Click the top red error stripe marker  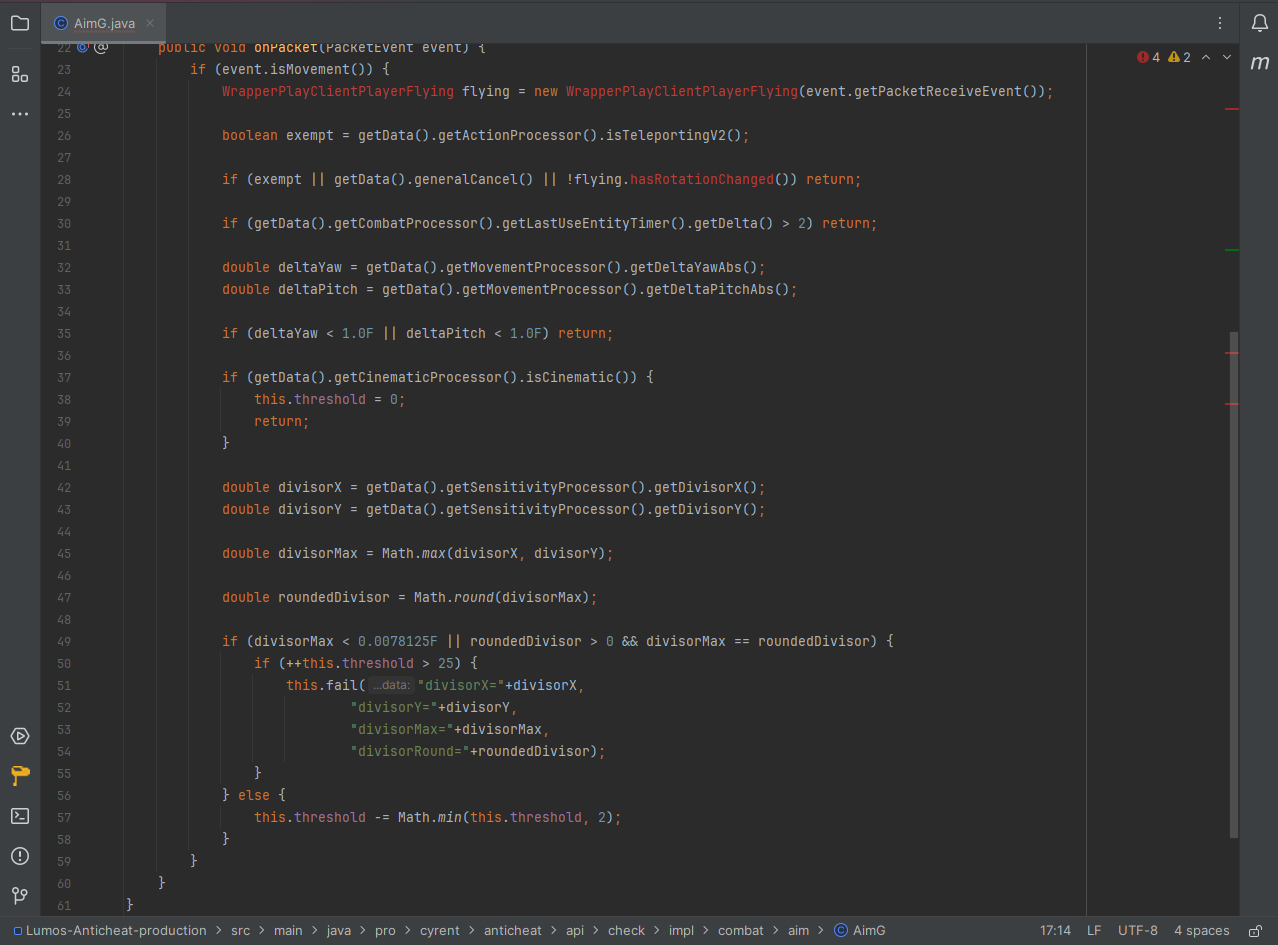(1232, 108)
